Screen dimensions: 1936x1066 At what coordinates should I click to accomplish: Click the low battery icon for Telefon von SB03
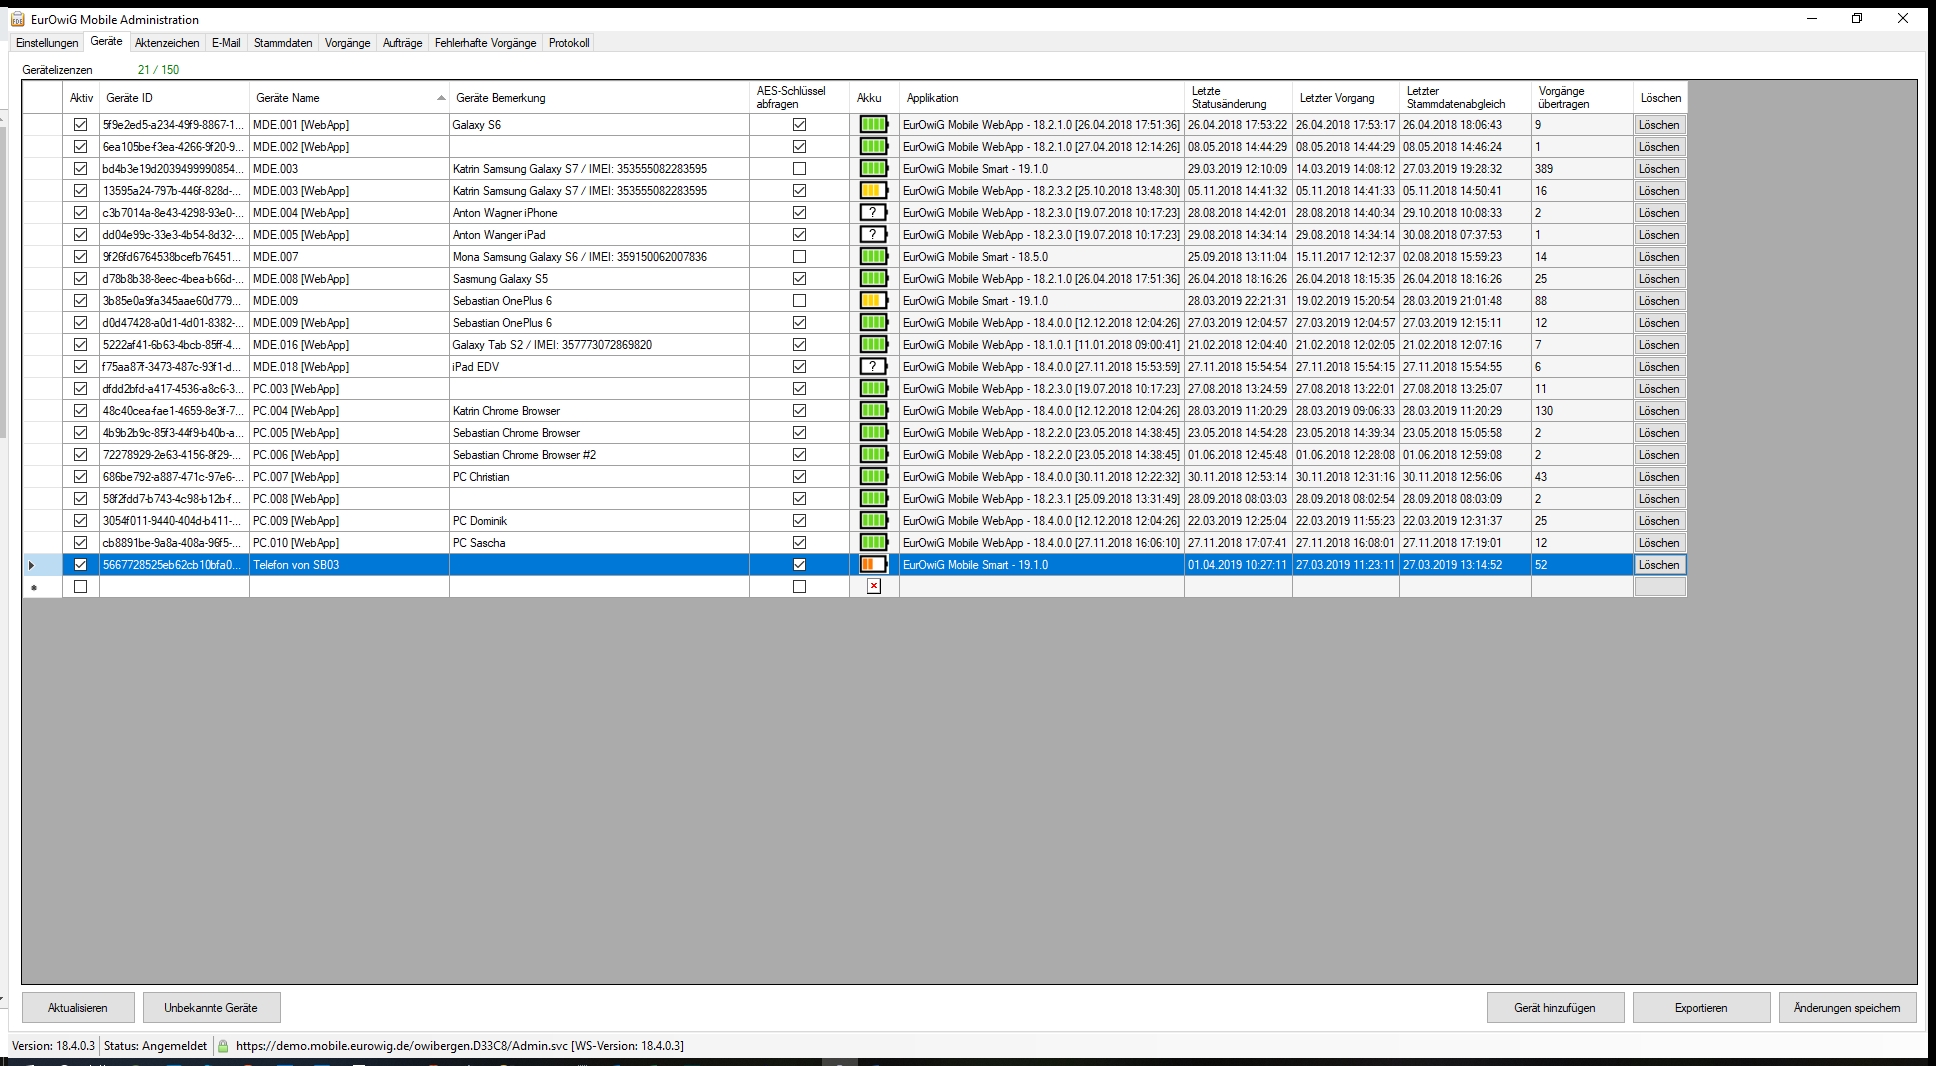[x=873, y=565]
